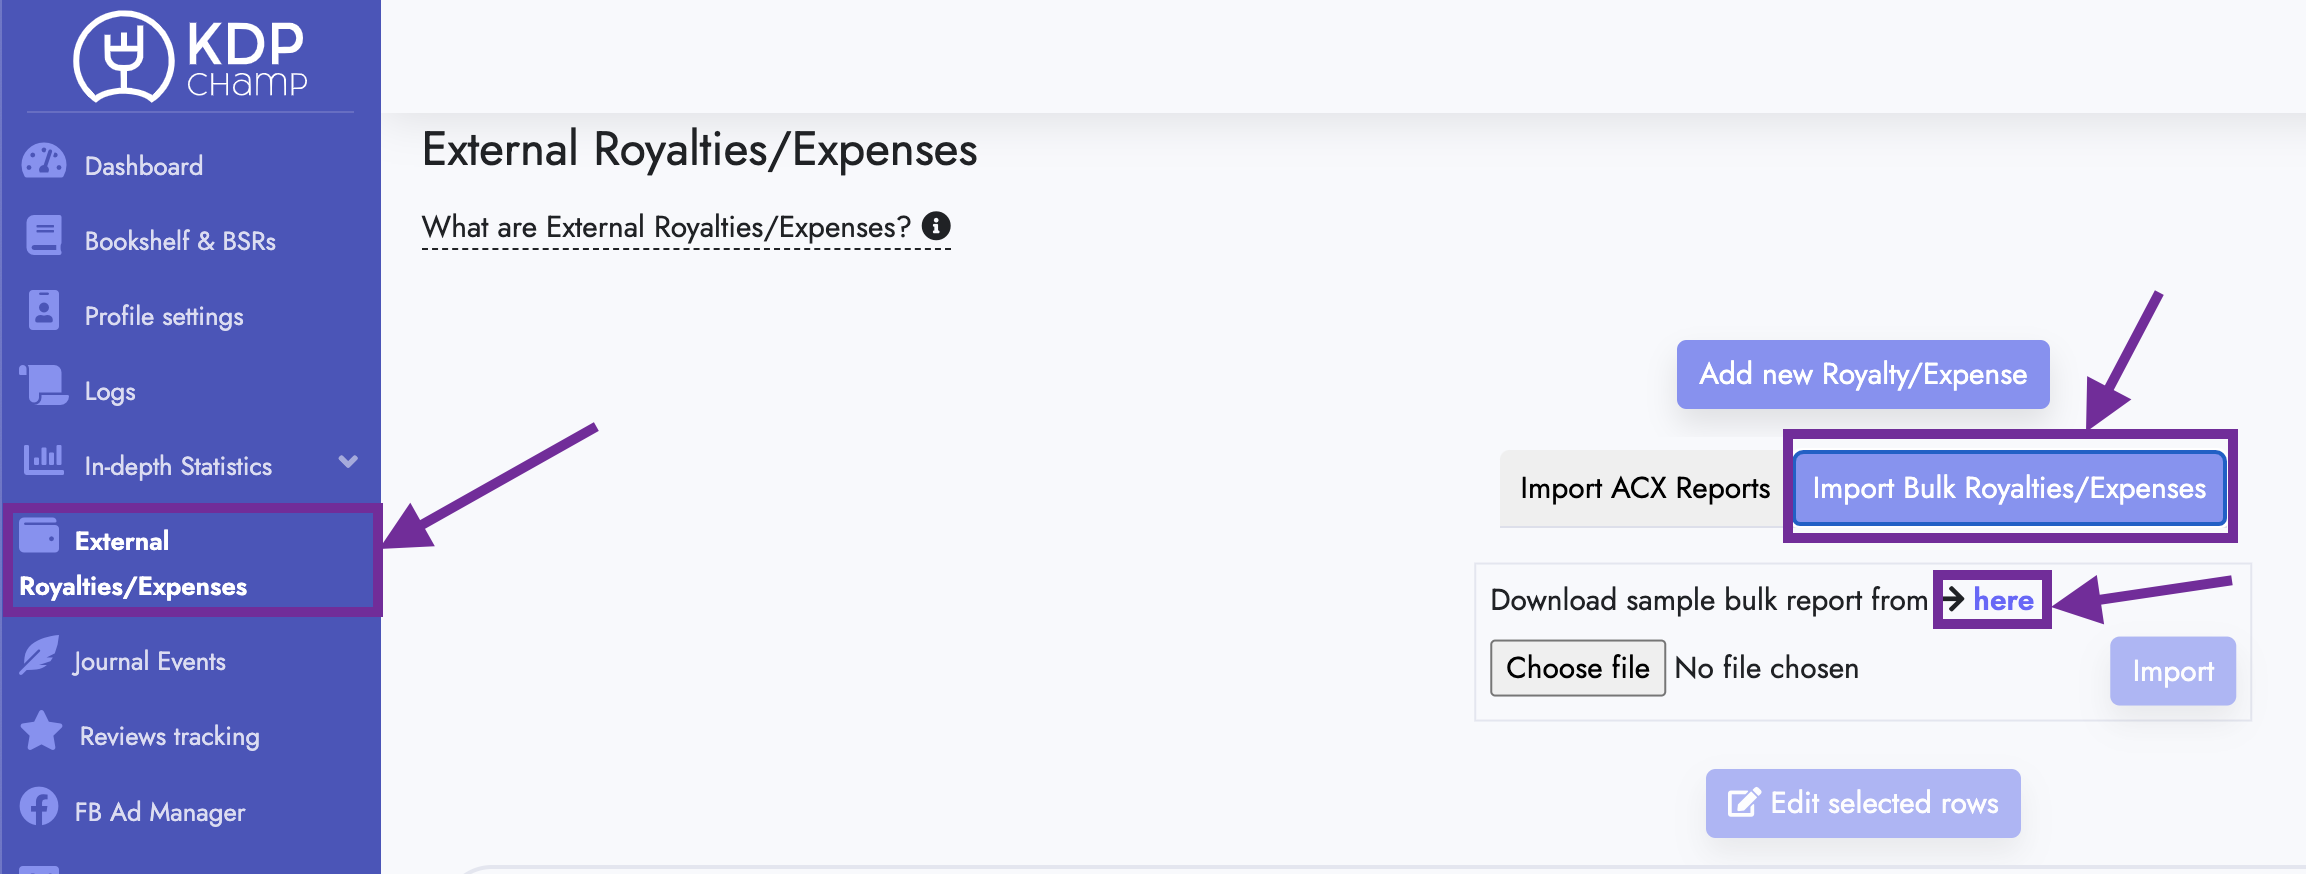Click the Bookshelf & BSRs book icon

click(x=44, y=236)
